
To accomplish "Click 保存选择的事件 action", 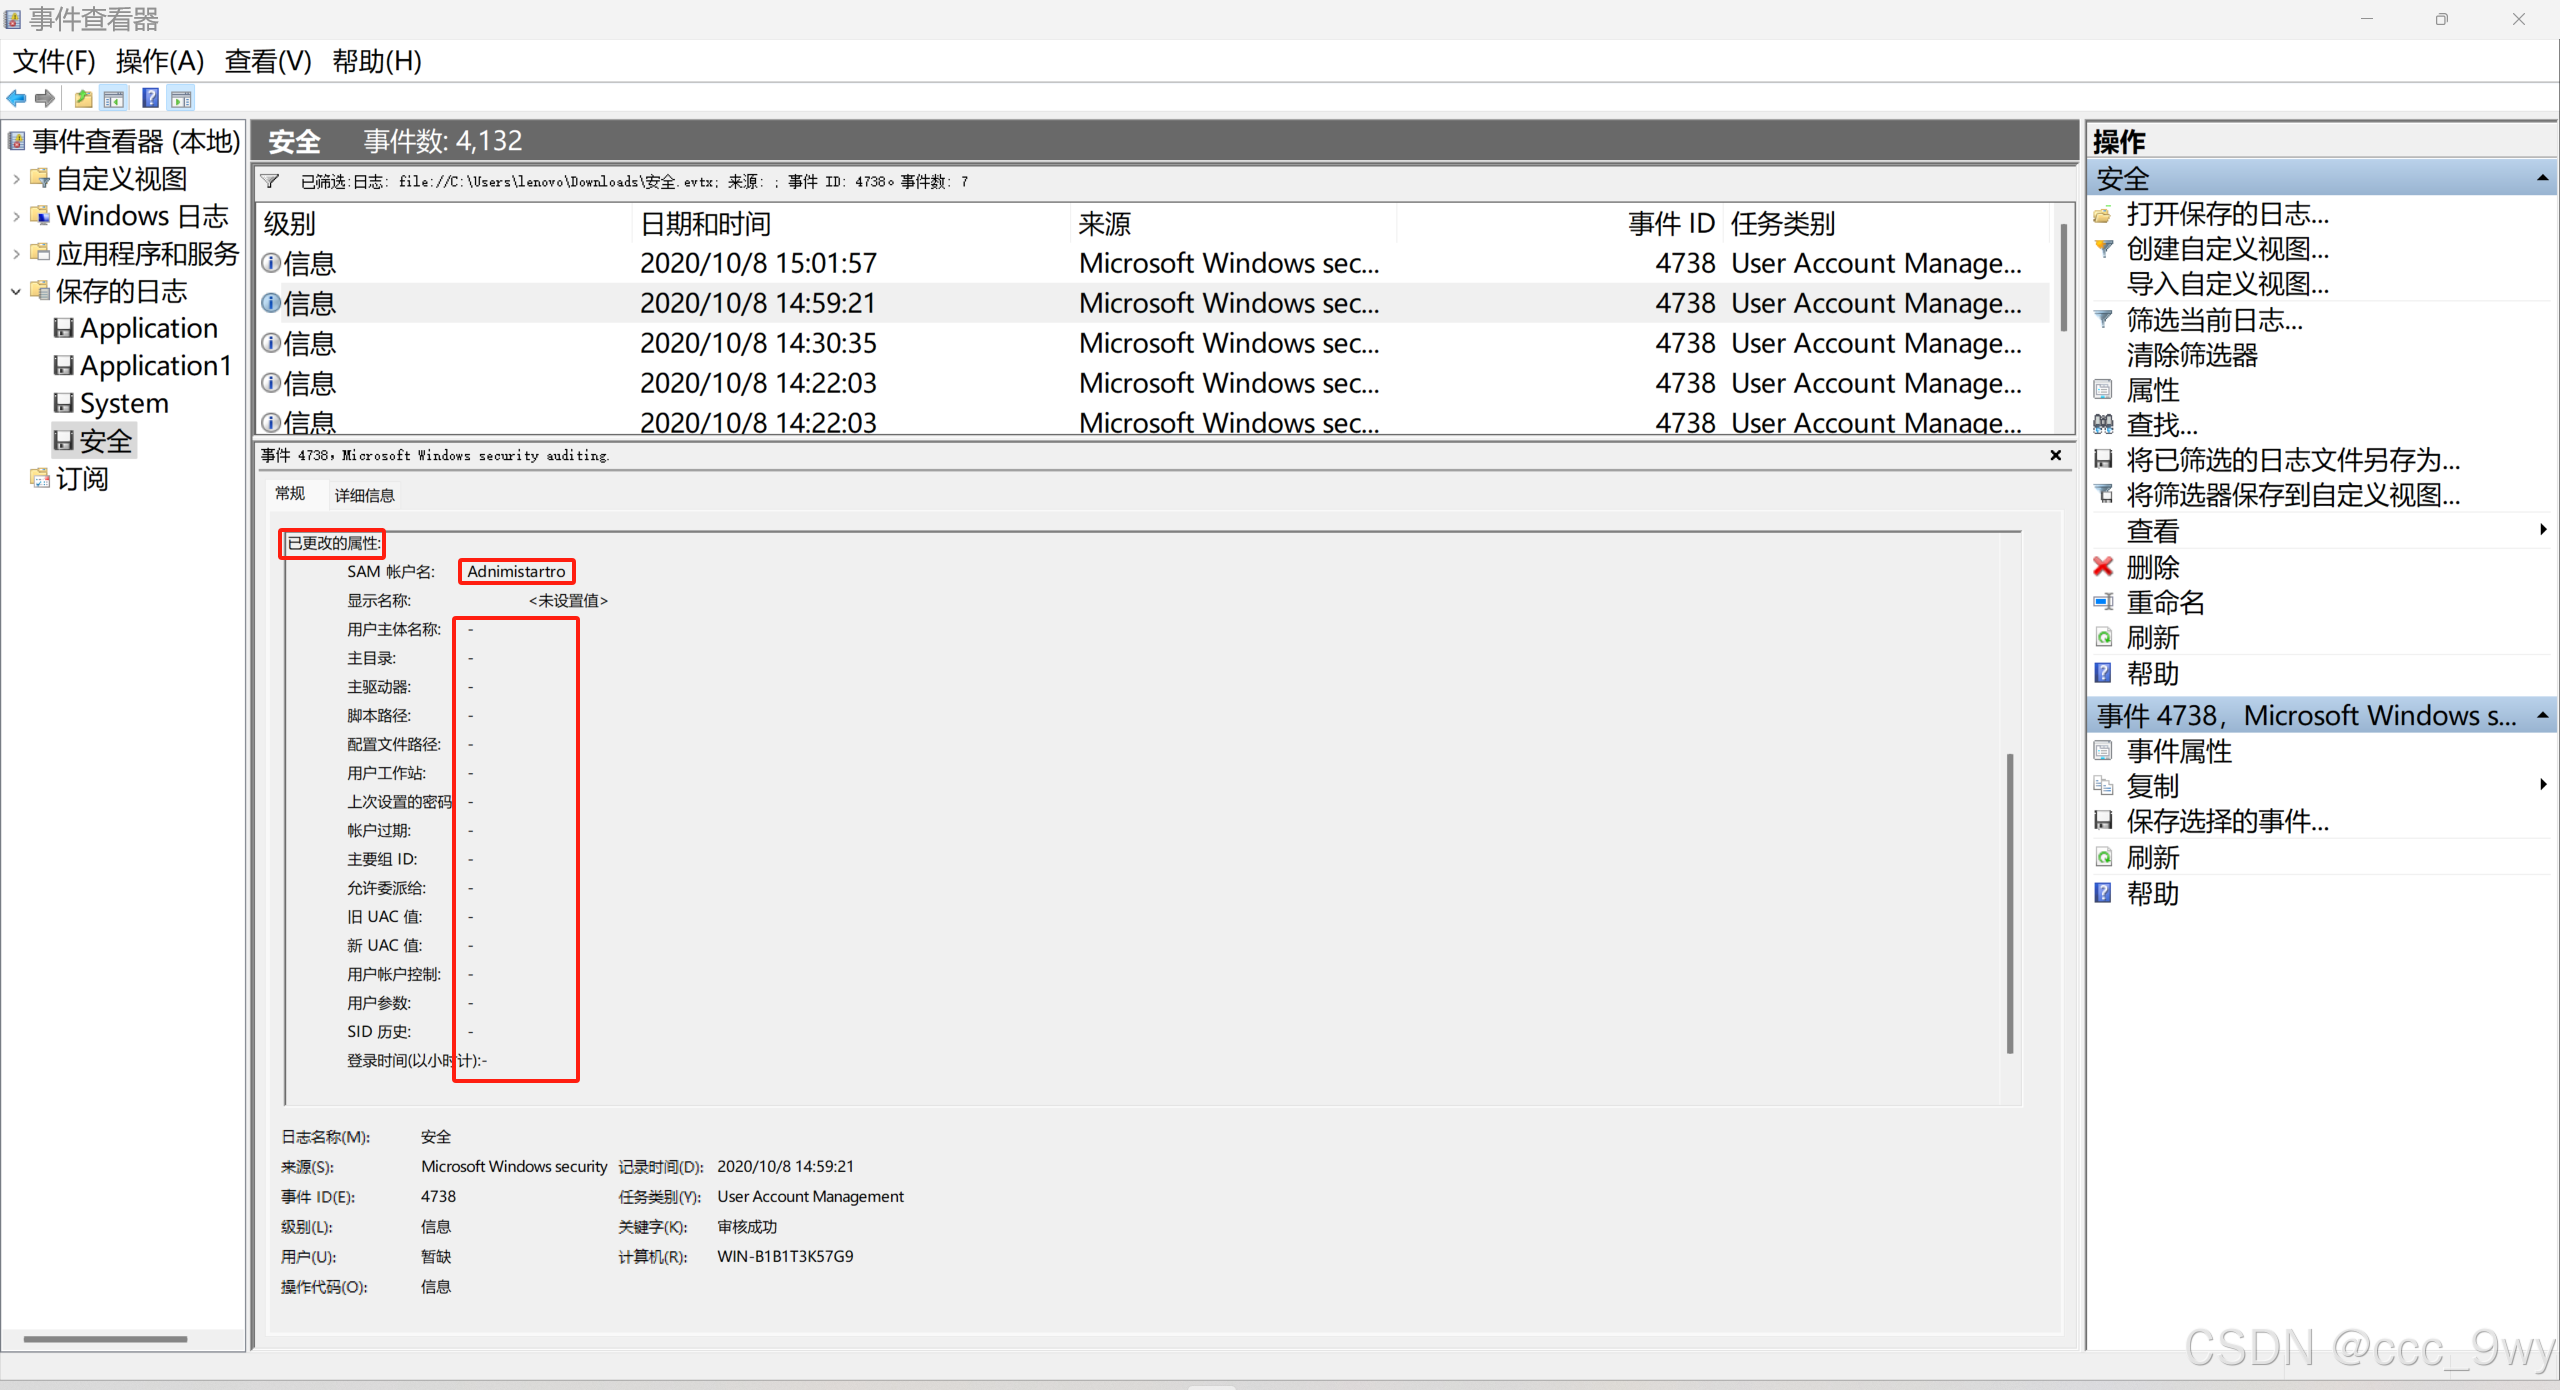I will pyautogui.click(x=2227, y=821).
